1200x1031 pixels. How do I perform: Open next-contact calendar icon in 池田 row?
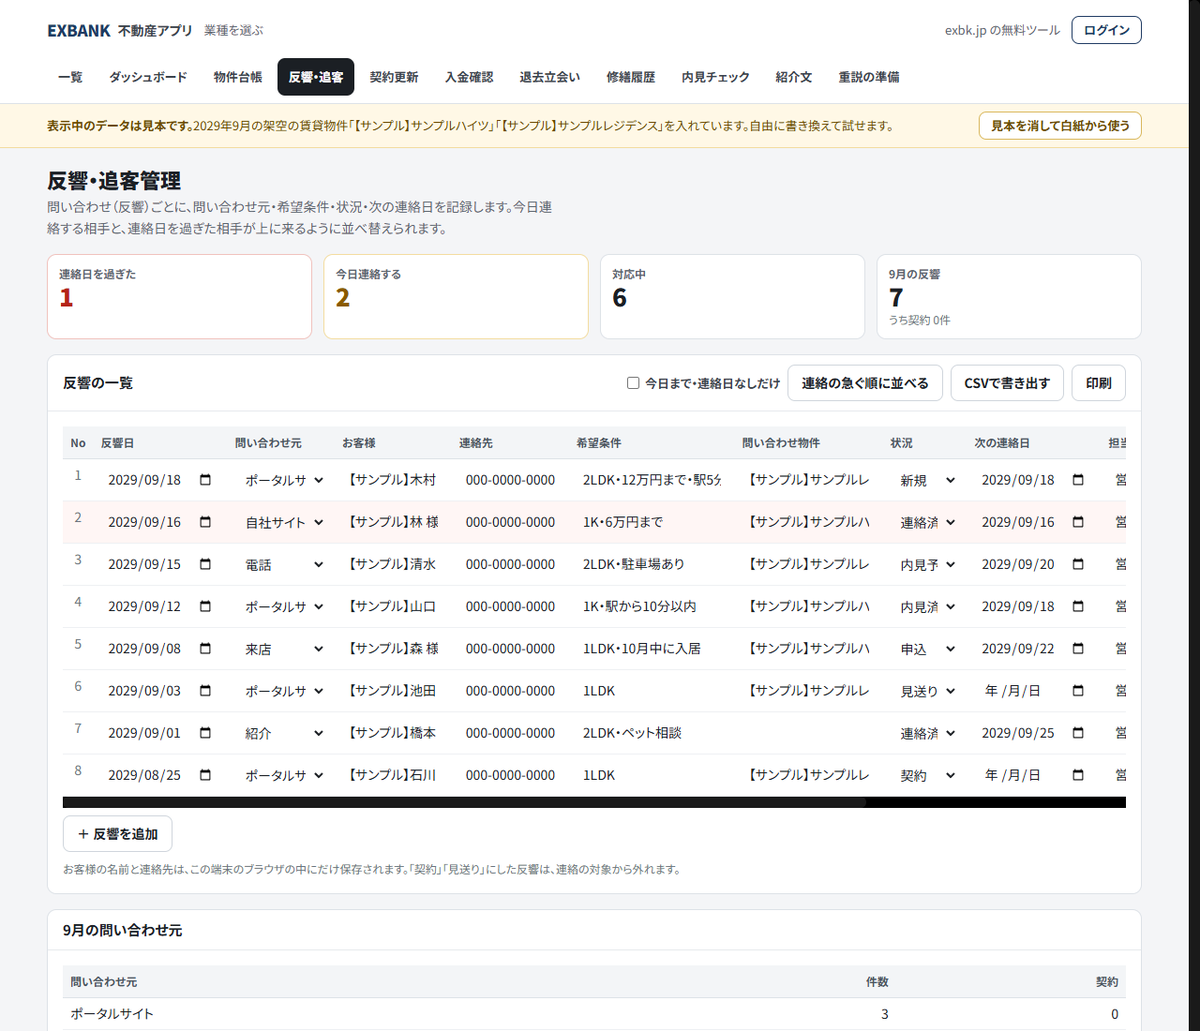point(1078,691)
